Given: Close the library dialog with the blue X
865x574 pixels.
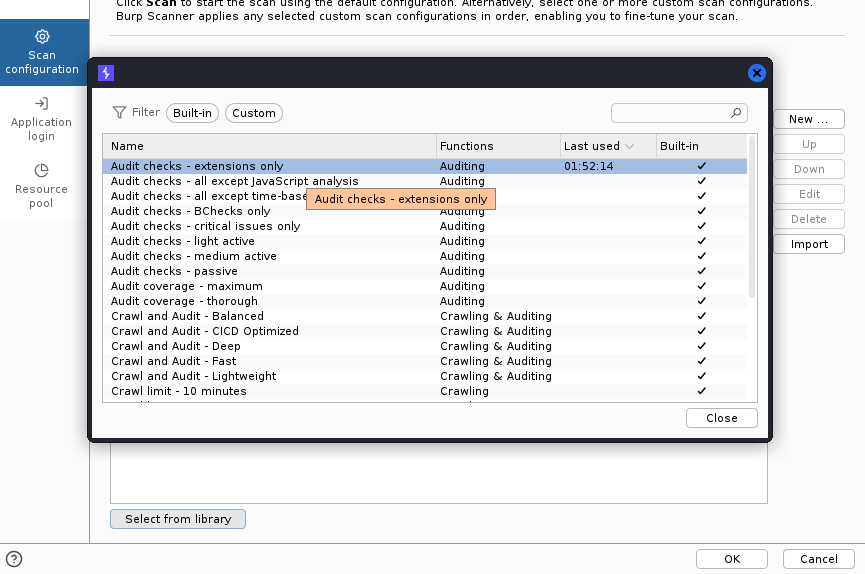Looking at the screenshot, I should (x=756, y=73).
